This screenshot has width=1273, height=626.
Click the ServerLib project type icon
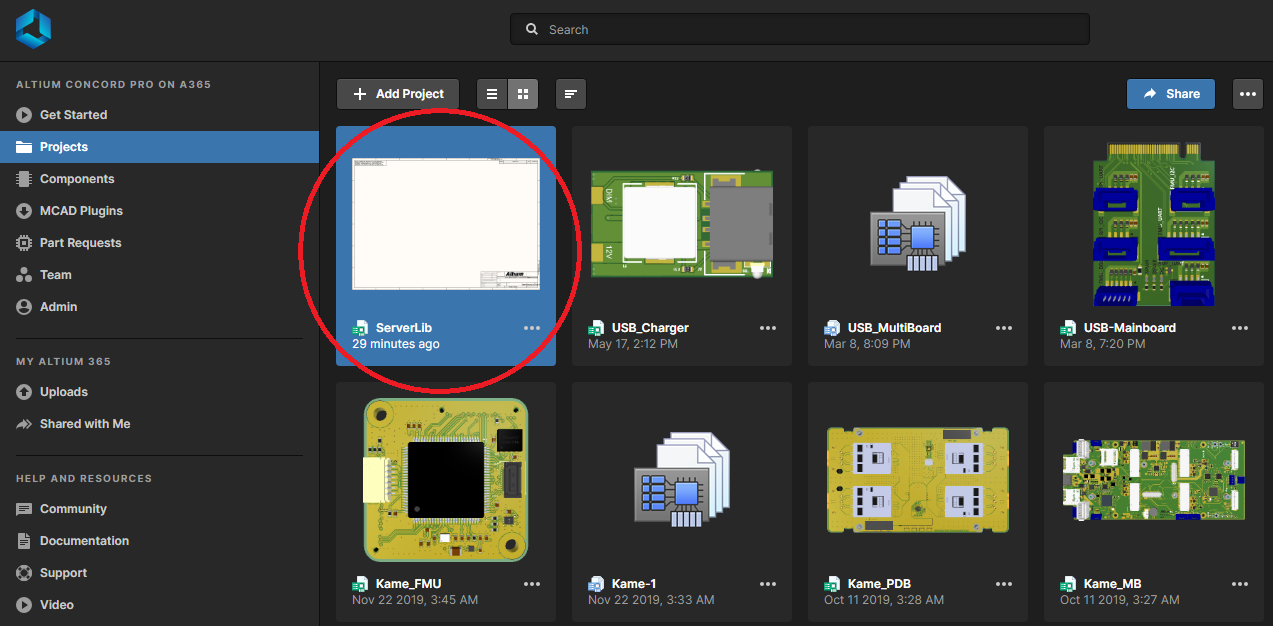click(x=360, y=328)
